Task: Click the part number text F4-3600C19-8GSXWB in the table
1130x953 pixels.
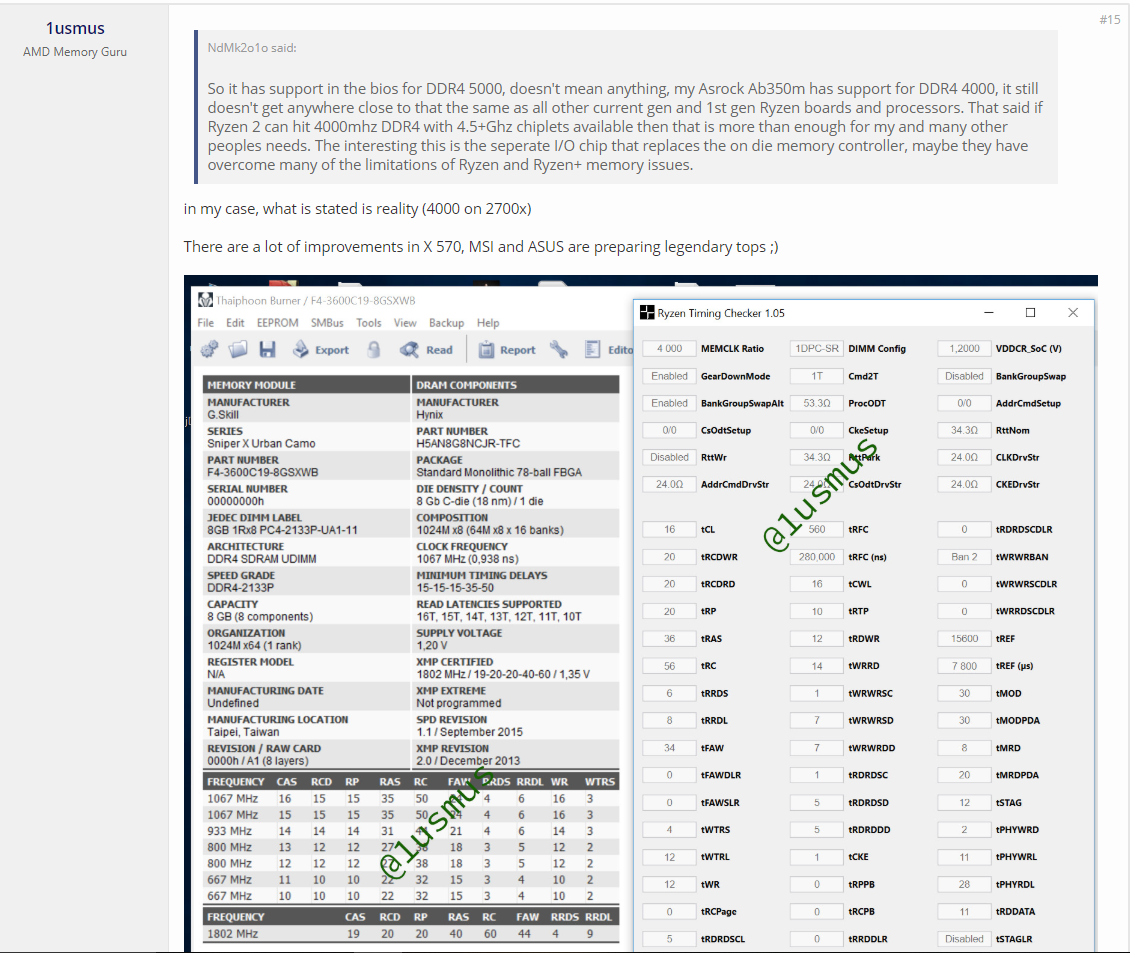Action: 262,472
